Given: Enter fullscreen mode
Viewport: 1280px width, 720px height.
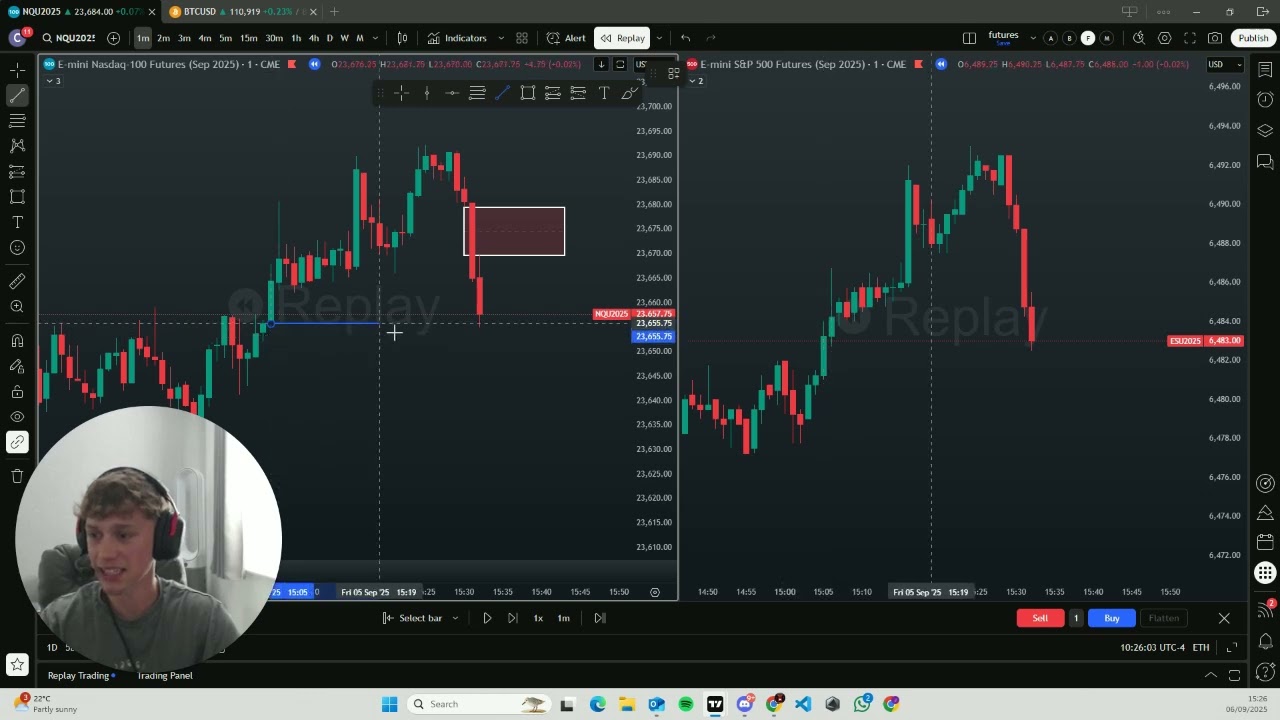Looking at the screenshot, I should pos(1190,38).
